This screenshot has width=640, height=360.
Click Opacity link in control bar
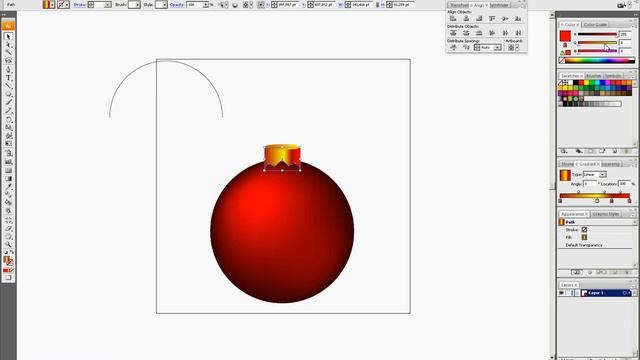(x=177, y=5)
